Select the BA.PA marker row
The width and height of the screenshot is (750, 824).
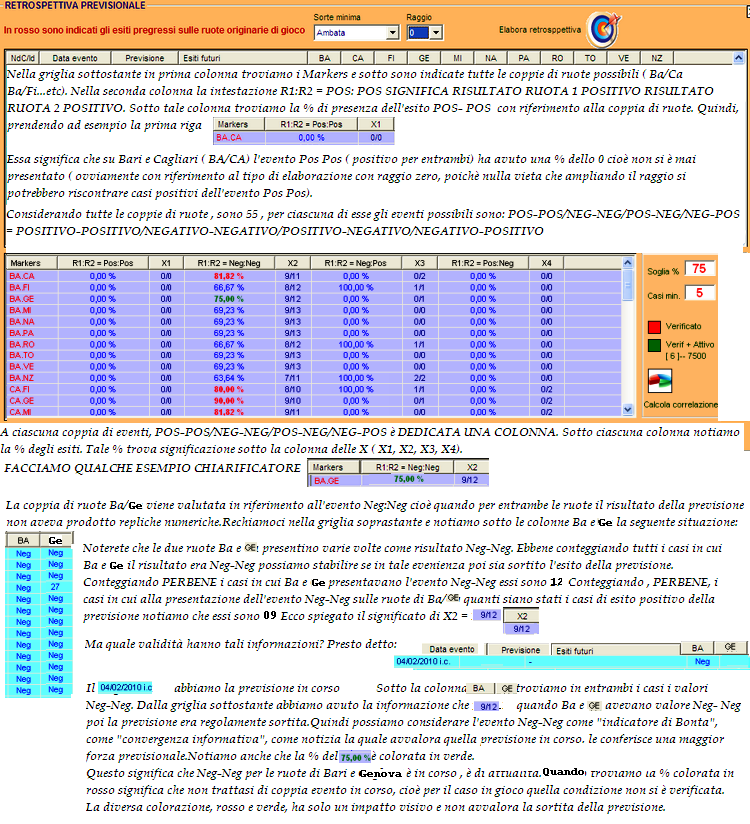(x=314, y=333)
